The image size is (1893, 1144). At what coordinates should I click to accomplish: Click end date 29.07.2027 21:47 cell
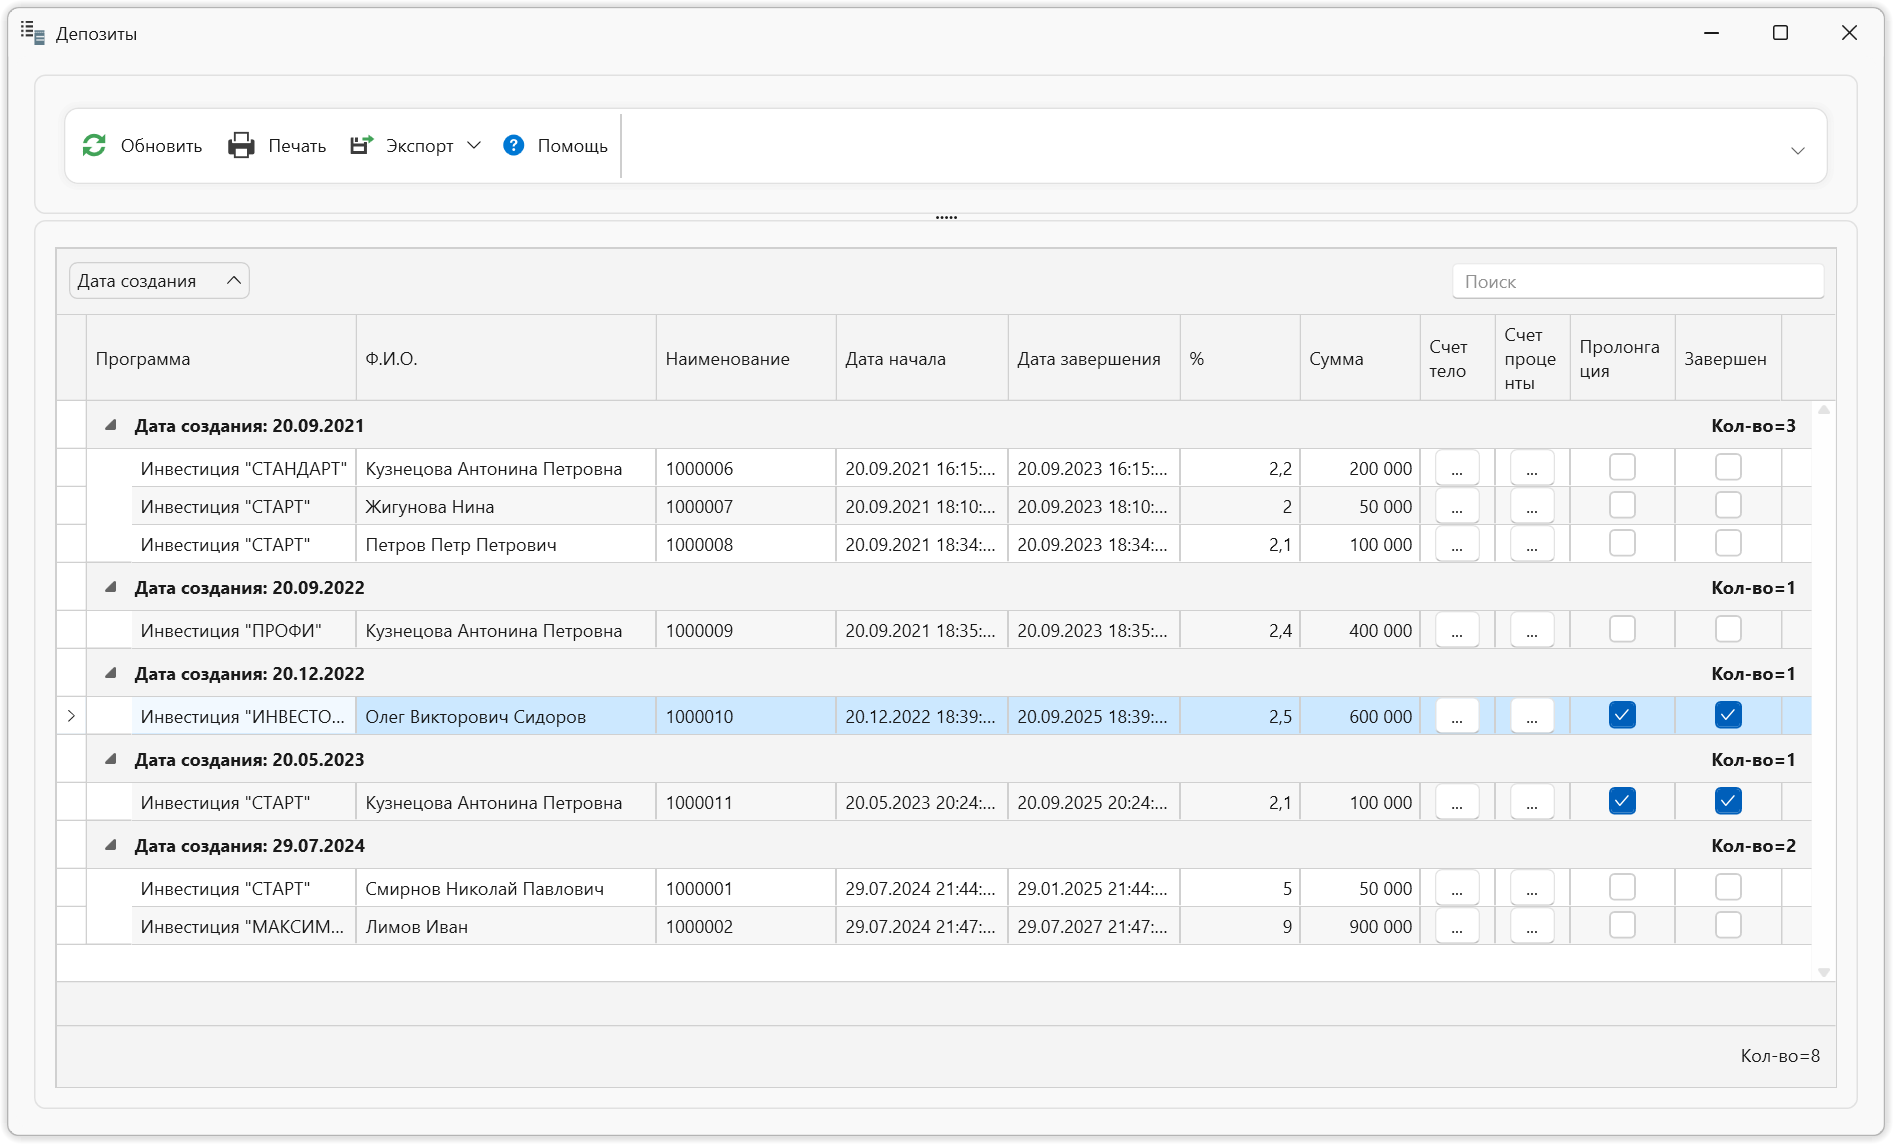pos(1094,926)
